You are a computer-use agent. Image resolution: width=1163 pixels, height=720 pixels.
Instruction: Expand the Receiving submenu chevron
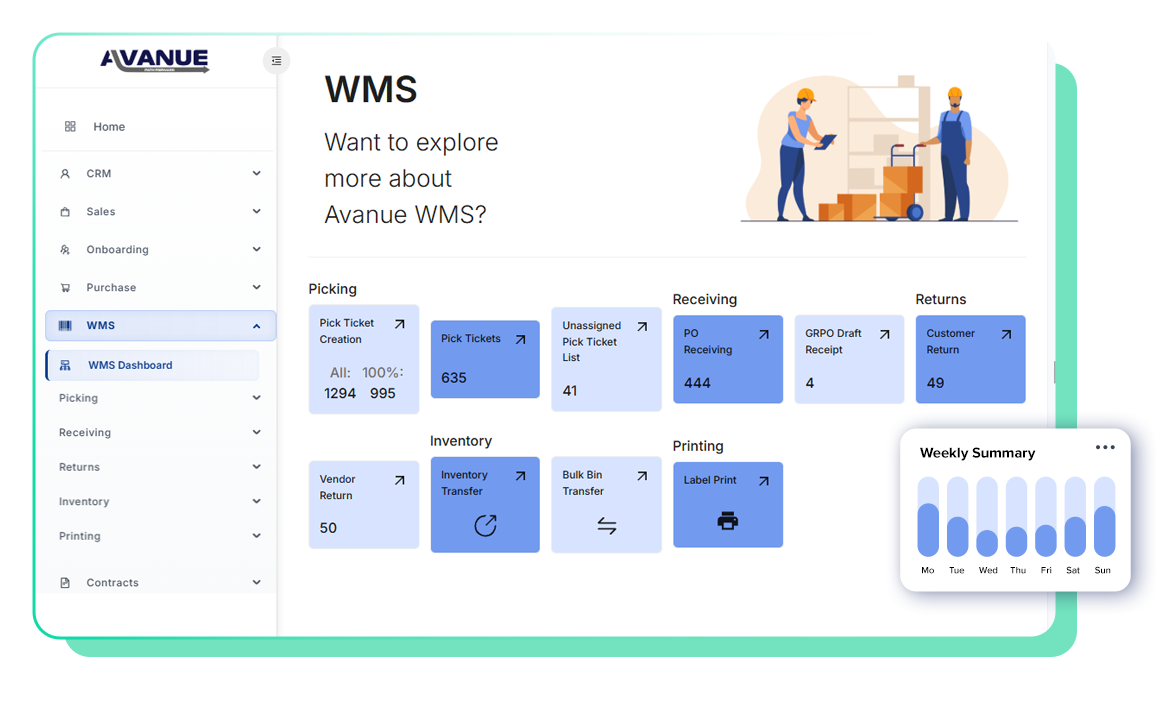[257, 432]
